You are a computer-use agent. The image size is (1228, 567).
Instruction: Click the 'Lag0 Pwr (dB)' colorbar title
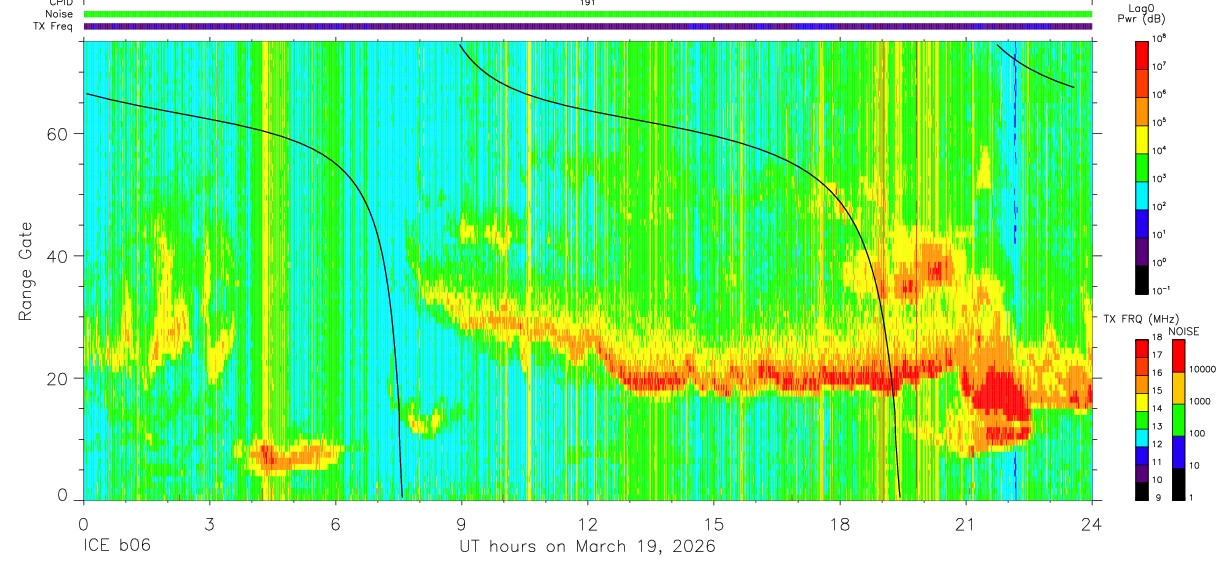pyautogui.click(x=1141, y=13)
